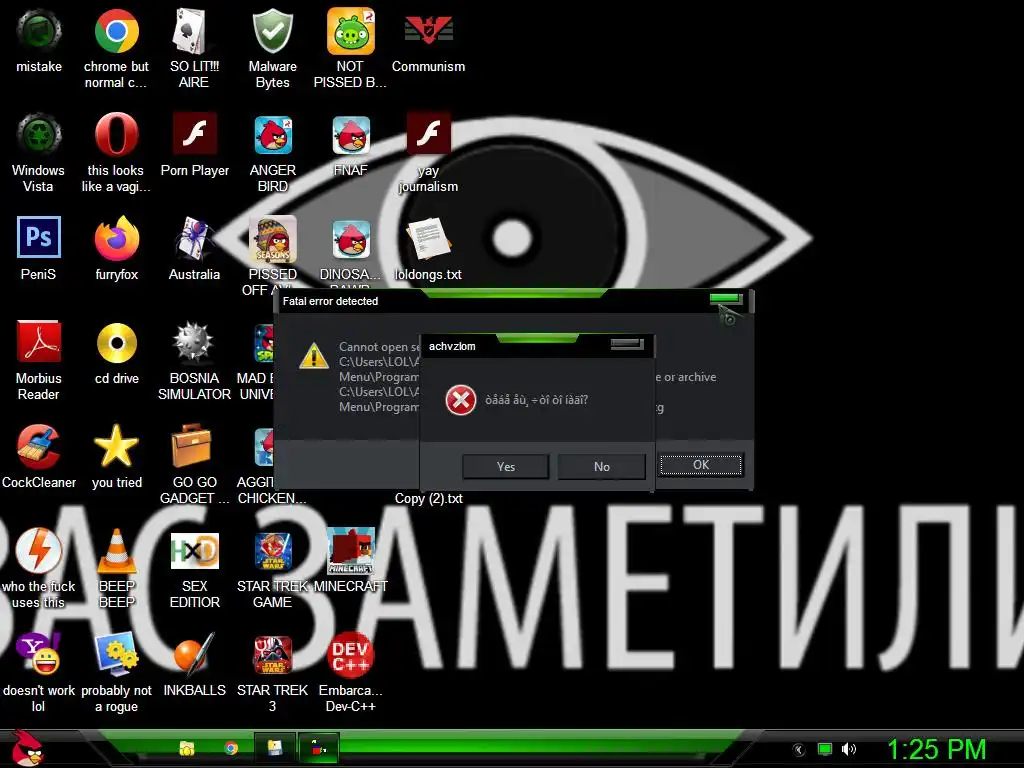Select the 'DINOSA...' red bird icon
Image resolution: width=1024 pixels, height=768 pixels.
tap(351, 239)
